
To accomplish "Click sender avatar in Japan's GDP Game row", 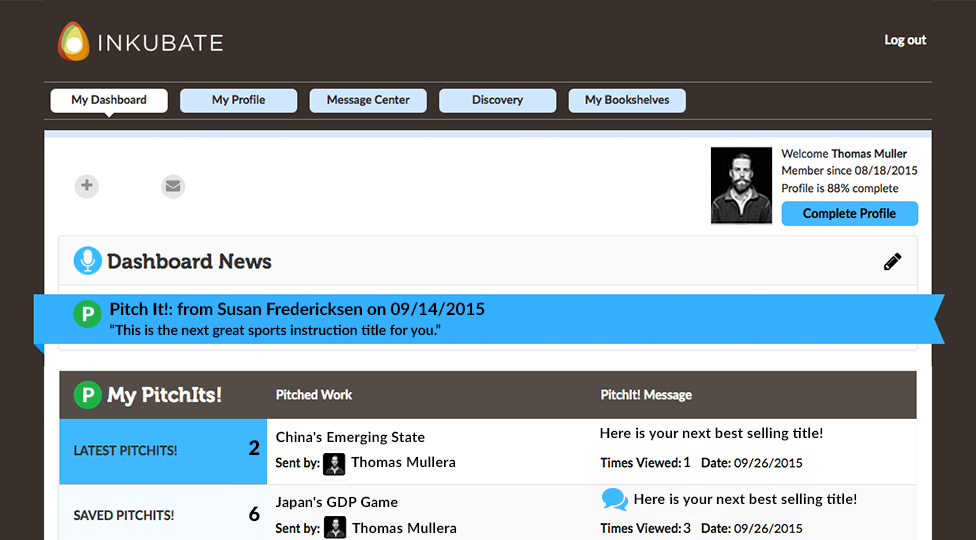I will [334, 528].
